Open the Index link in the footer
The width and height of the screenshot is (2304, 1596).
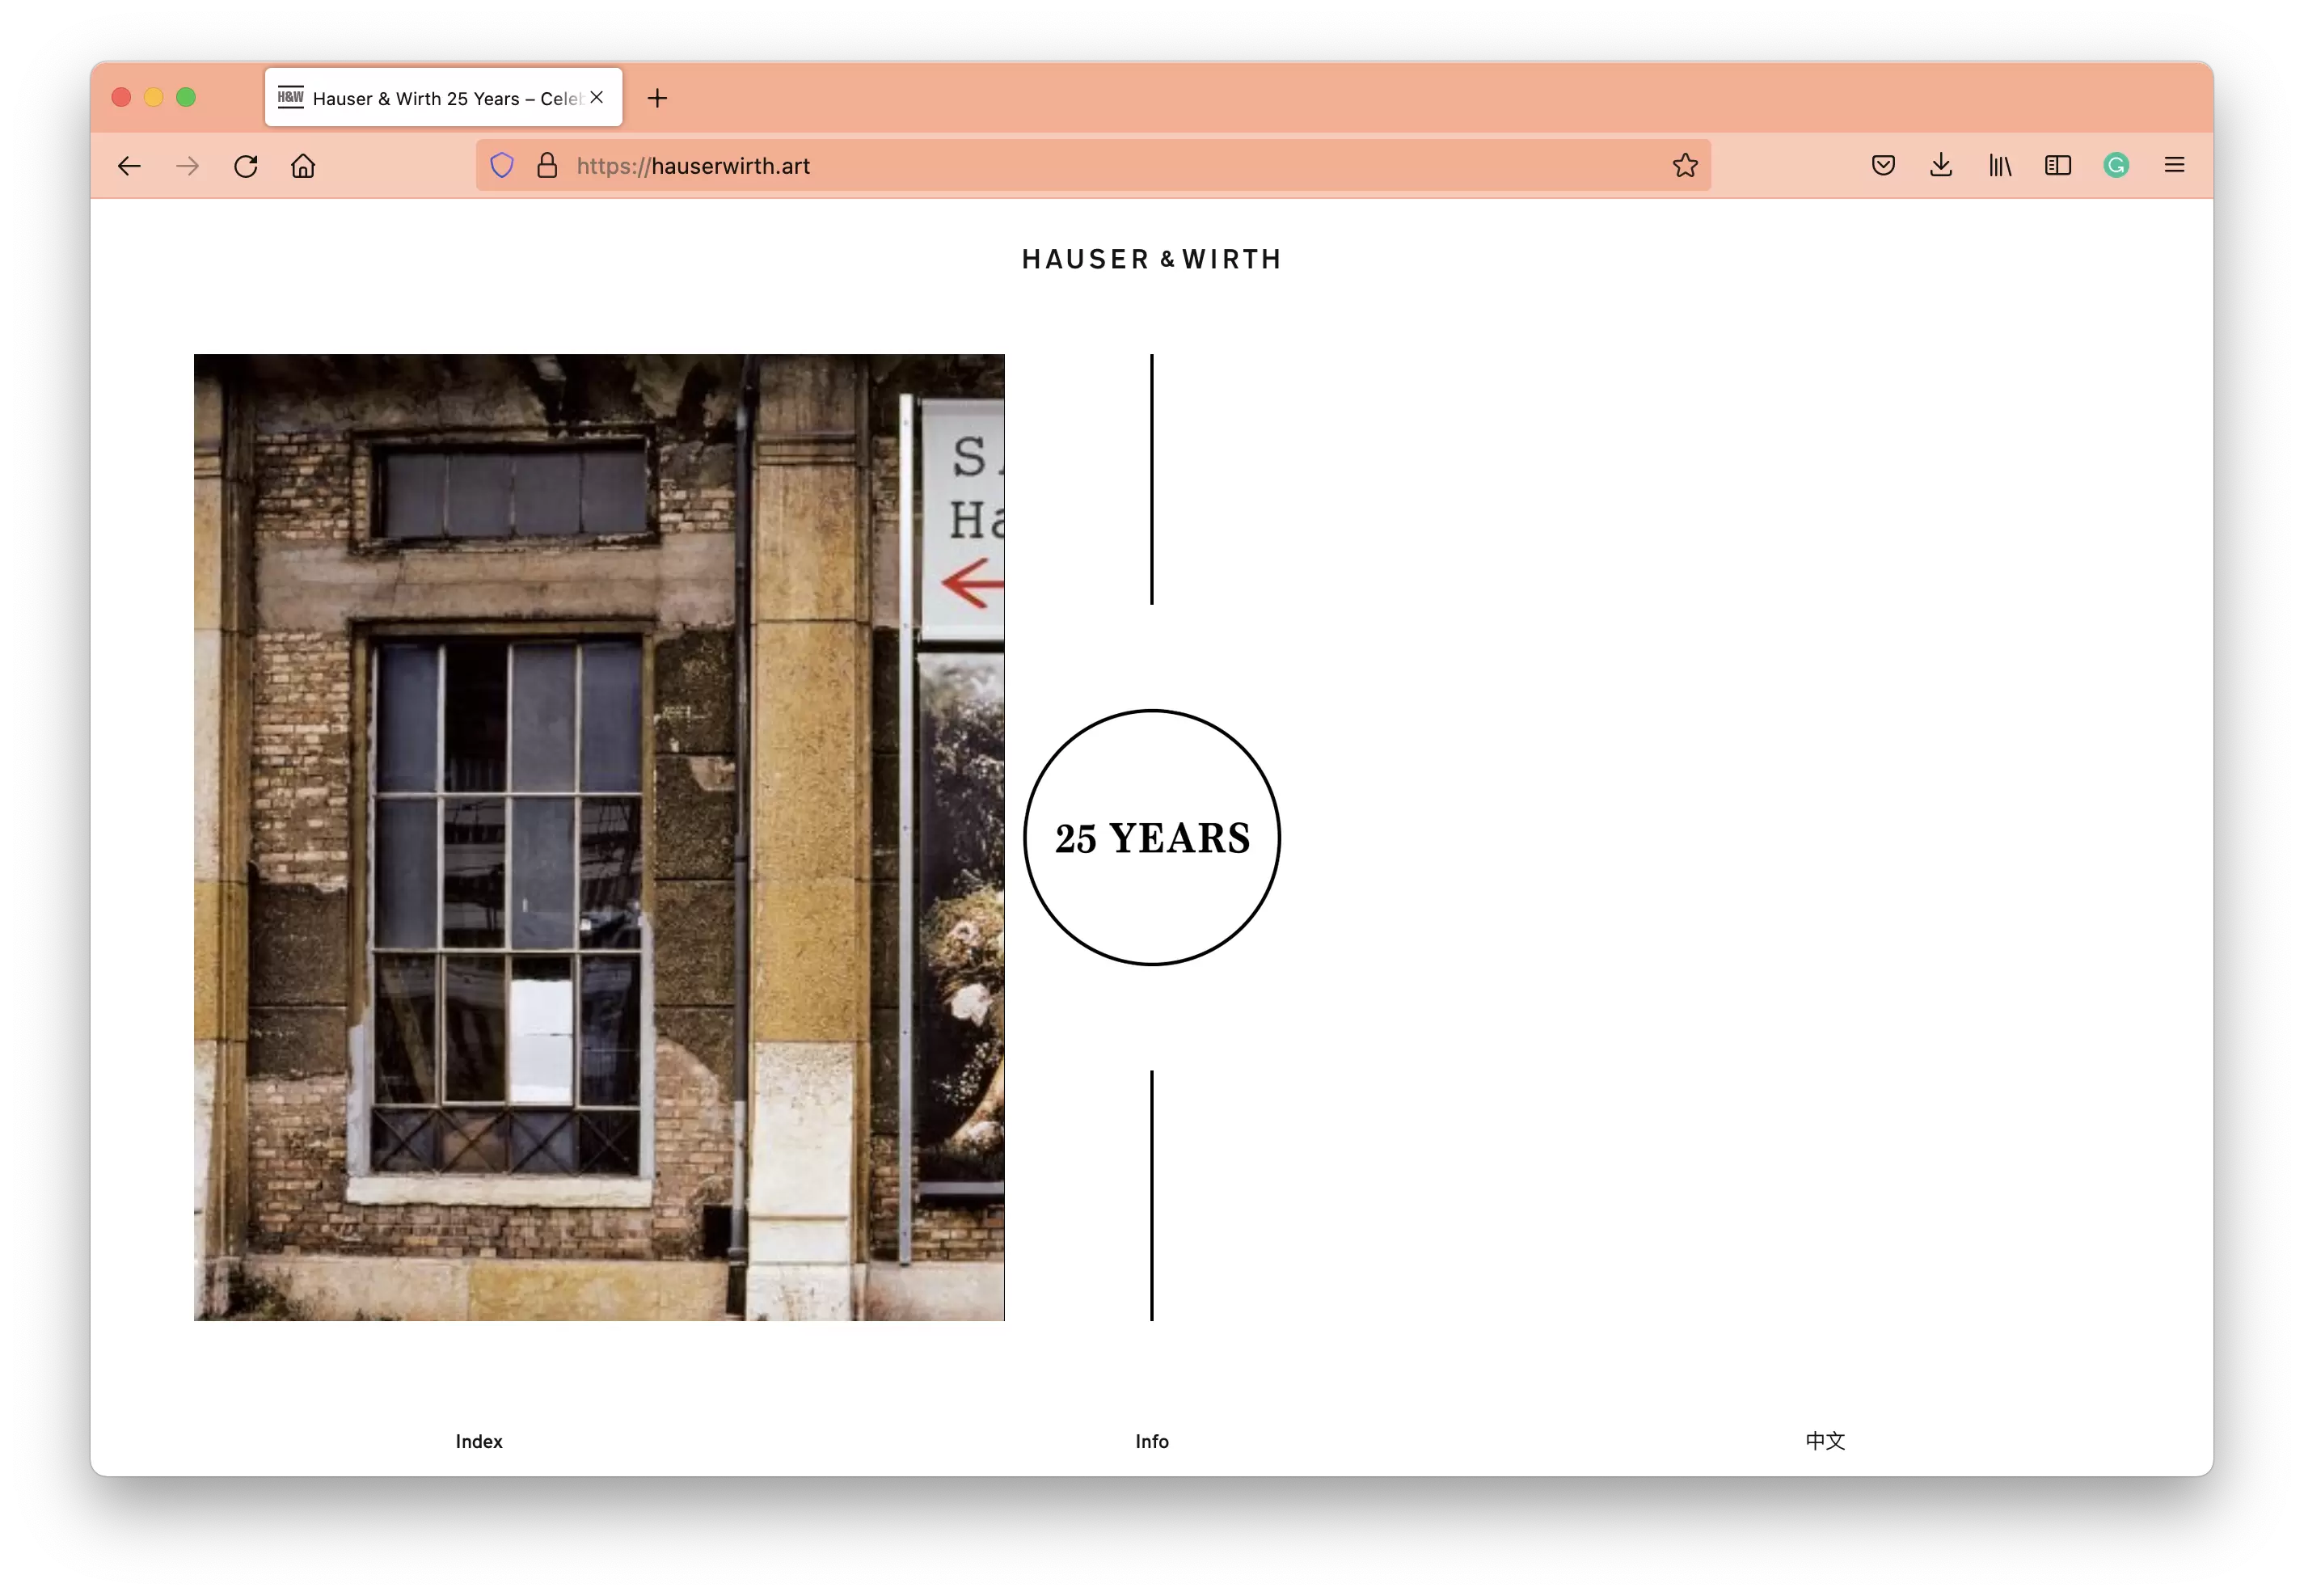pos(479,1441)
